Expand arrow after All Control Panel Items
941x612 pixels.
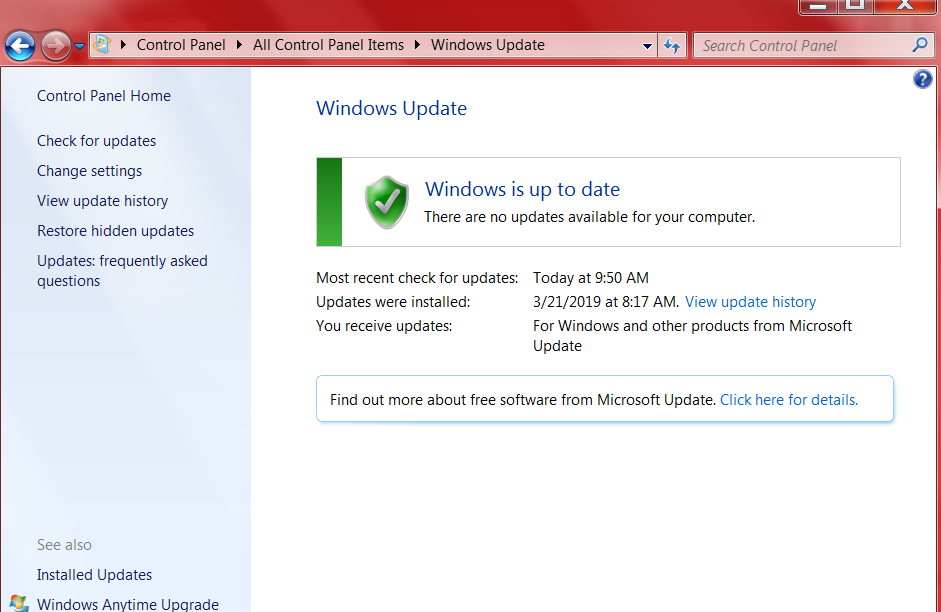418,44
